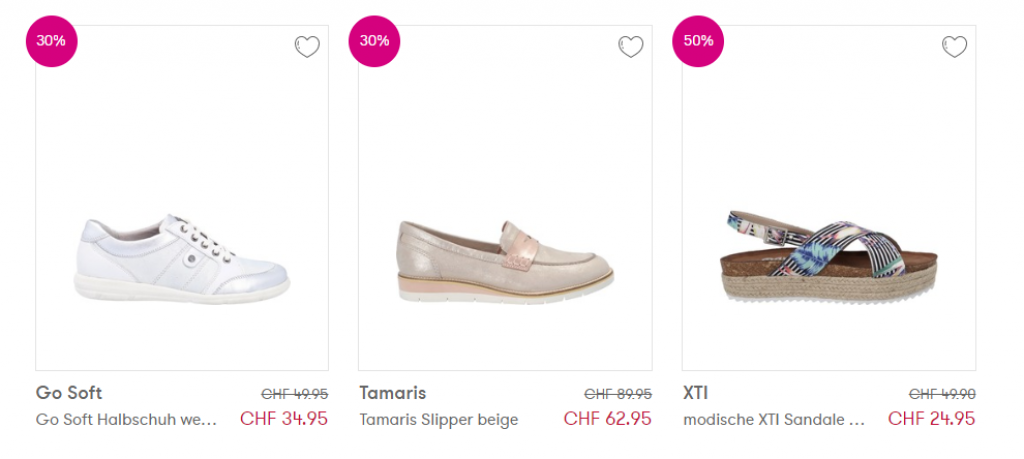Add Tamaris slipper to wishlist heart

630,47
